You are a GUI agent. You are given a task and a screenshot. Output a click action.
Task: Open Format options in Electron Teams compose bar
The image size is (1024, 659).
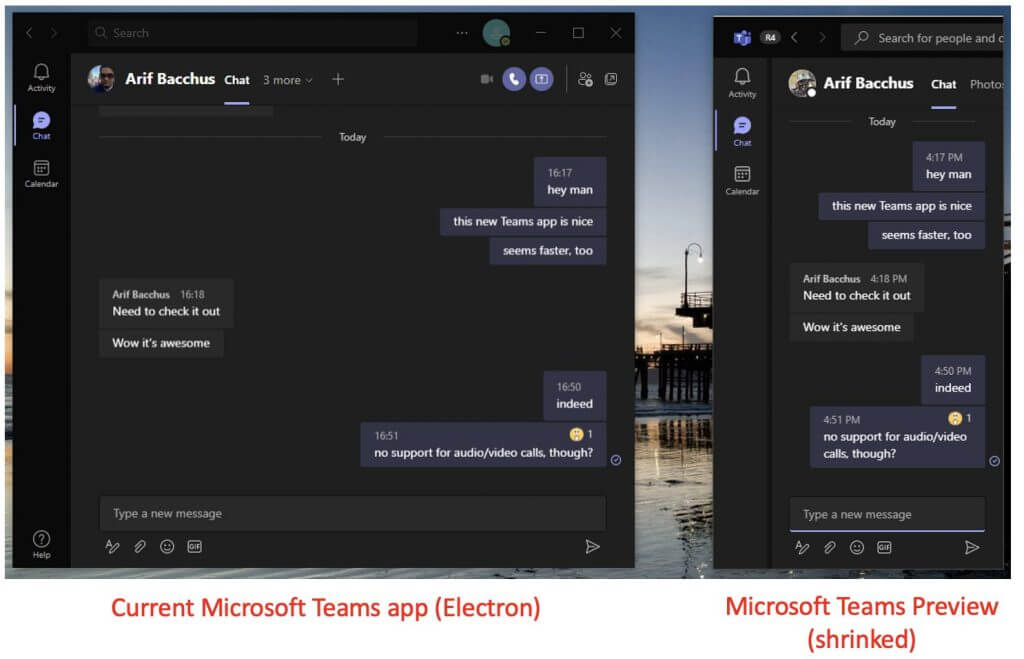[112, 547]
